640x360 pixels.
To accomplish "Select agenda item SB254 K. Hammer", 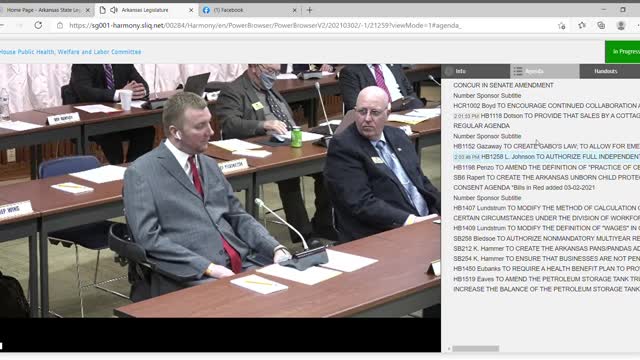I will coord(547,259).
